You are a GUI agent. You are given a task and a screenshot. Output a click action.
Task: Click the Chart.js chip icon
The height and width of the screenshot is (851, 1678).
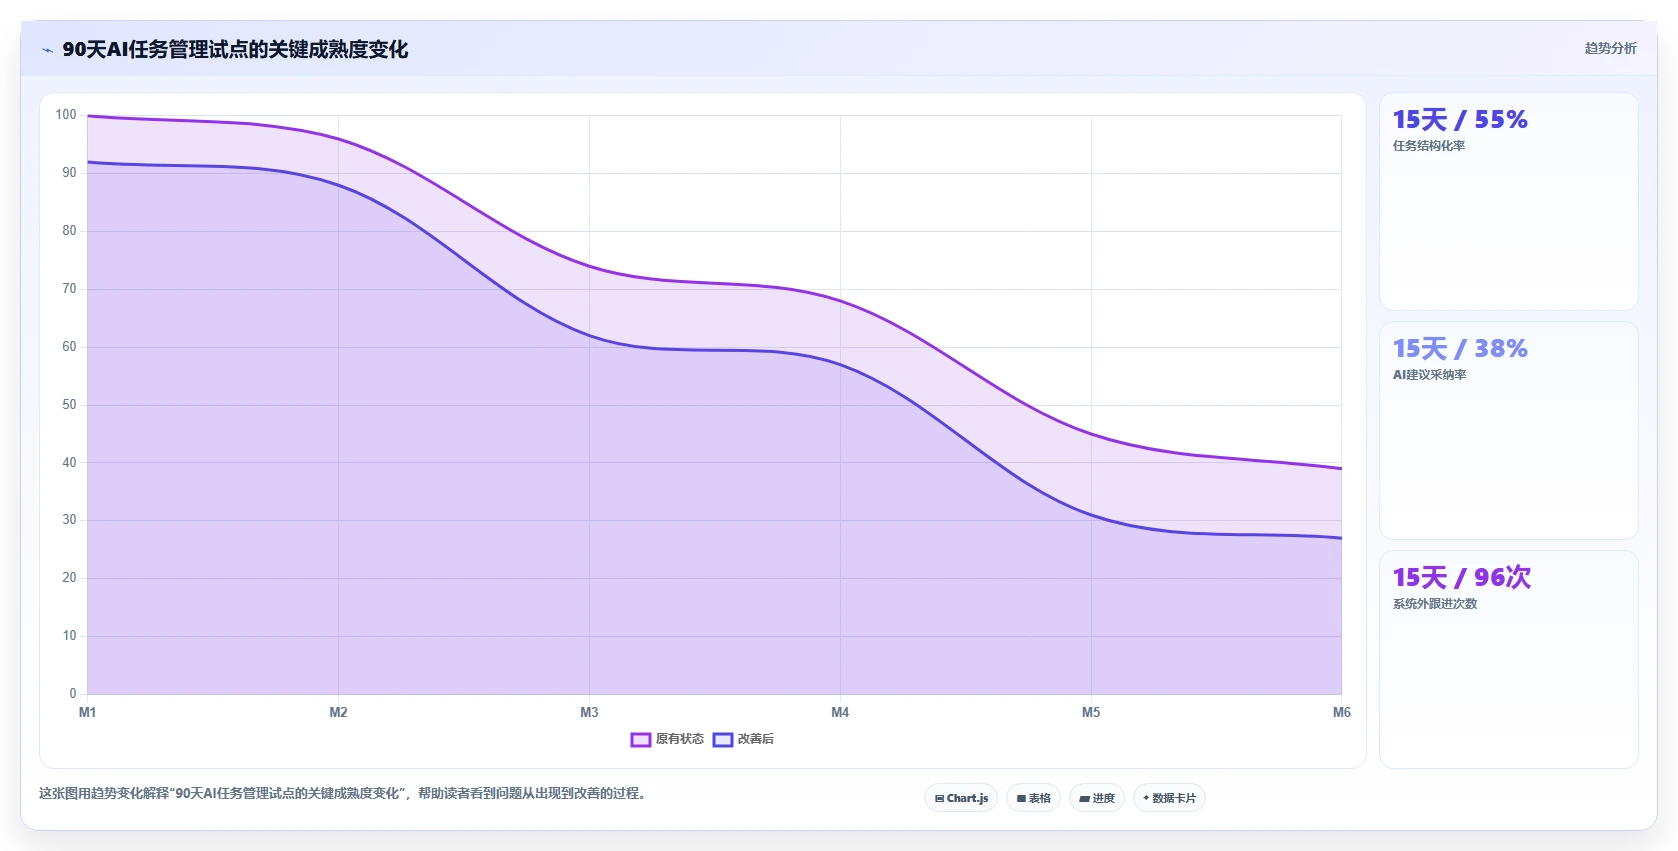pos(939,798)
